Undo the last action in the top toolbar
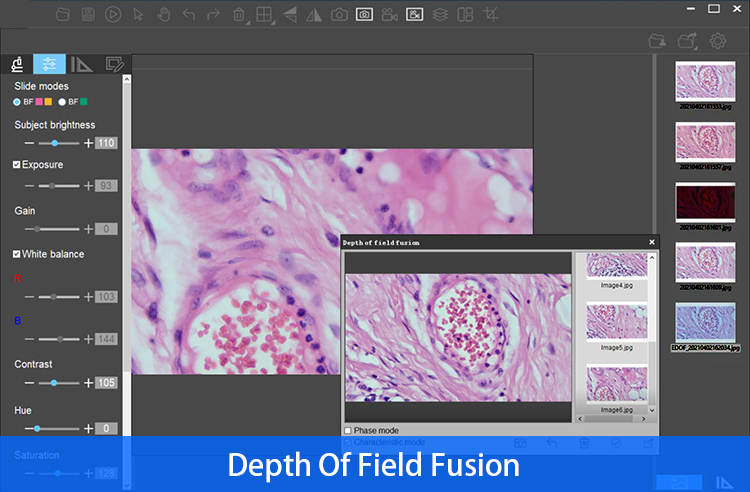Viewport: 750px width, 492px height. 188,14
